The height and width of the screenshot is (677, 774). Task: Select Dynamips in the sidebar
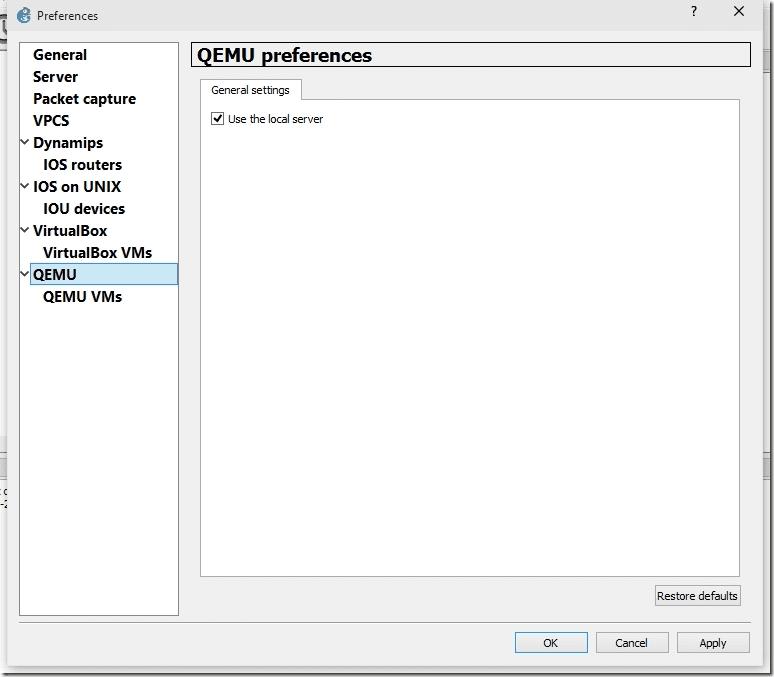68,143
